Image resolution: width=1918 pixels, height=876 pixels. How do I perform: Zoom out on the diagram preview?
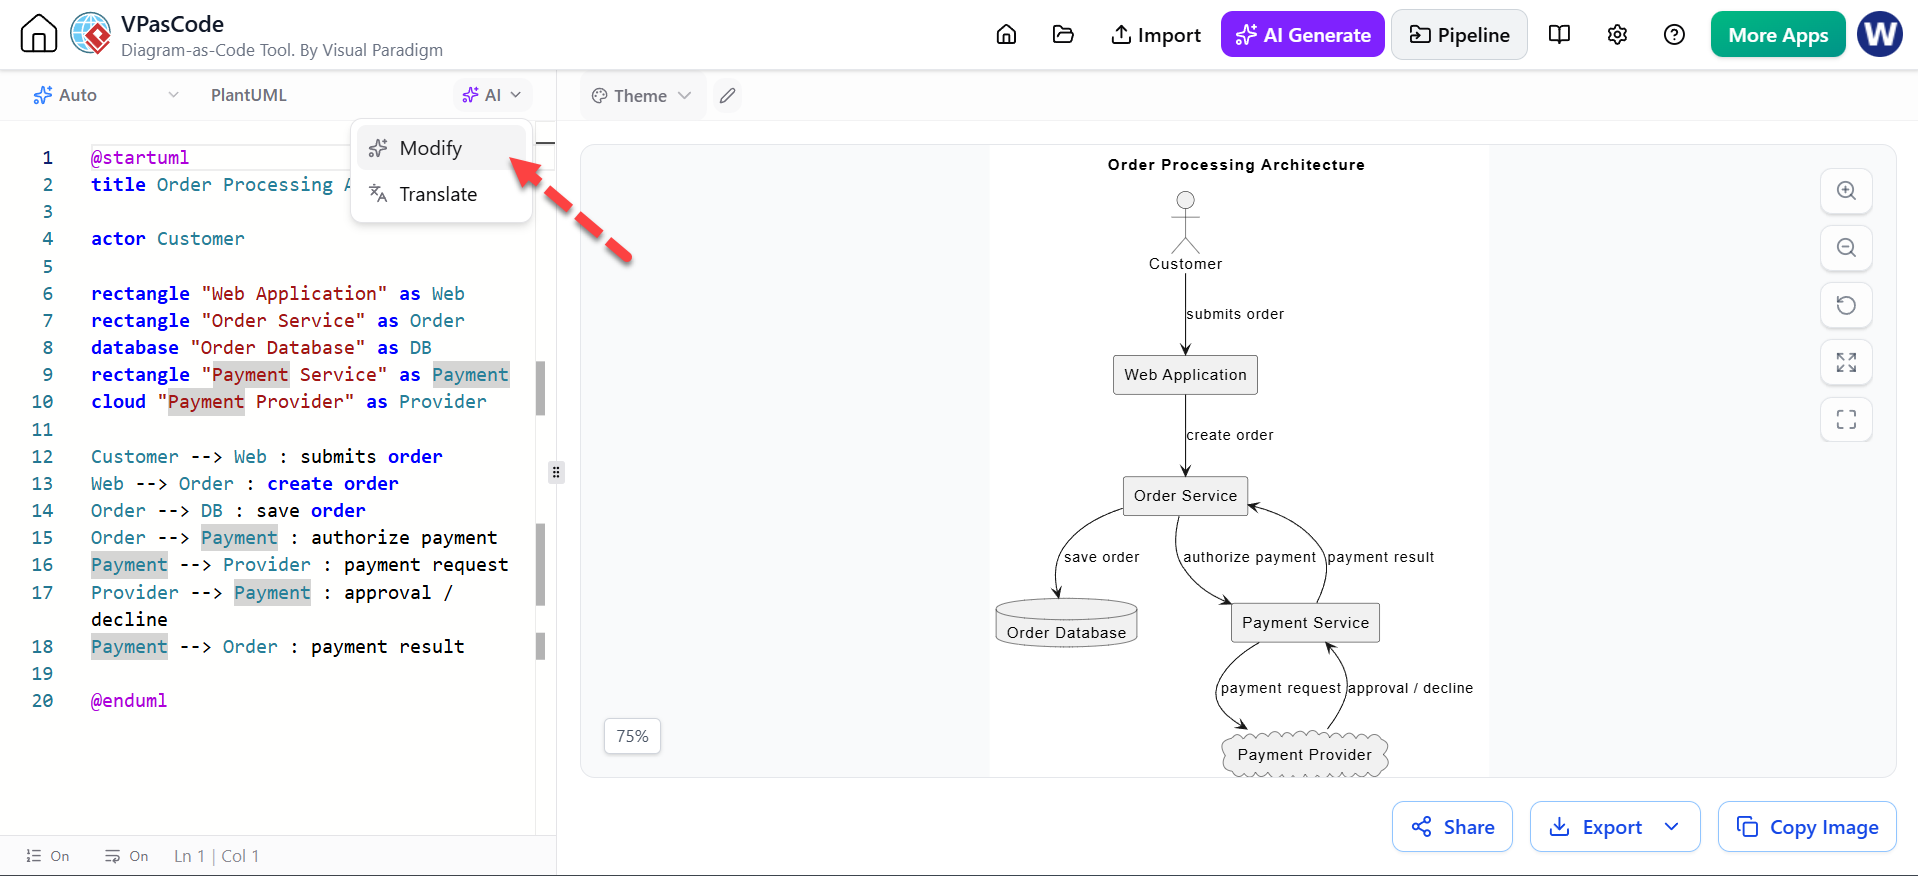tap(1846, 248)
